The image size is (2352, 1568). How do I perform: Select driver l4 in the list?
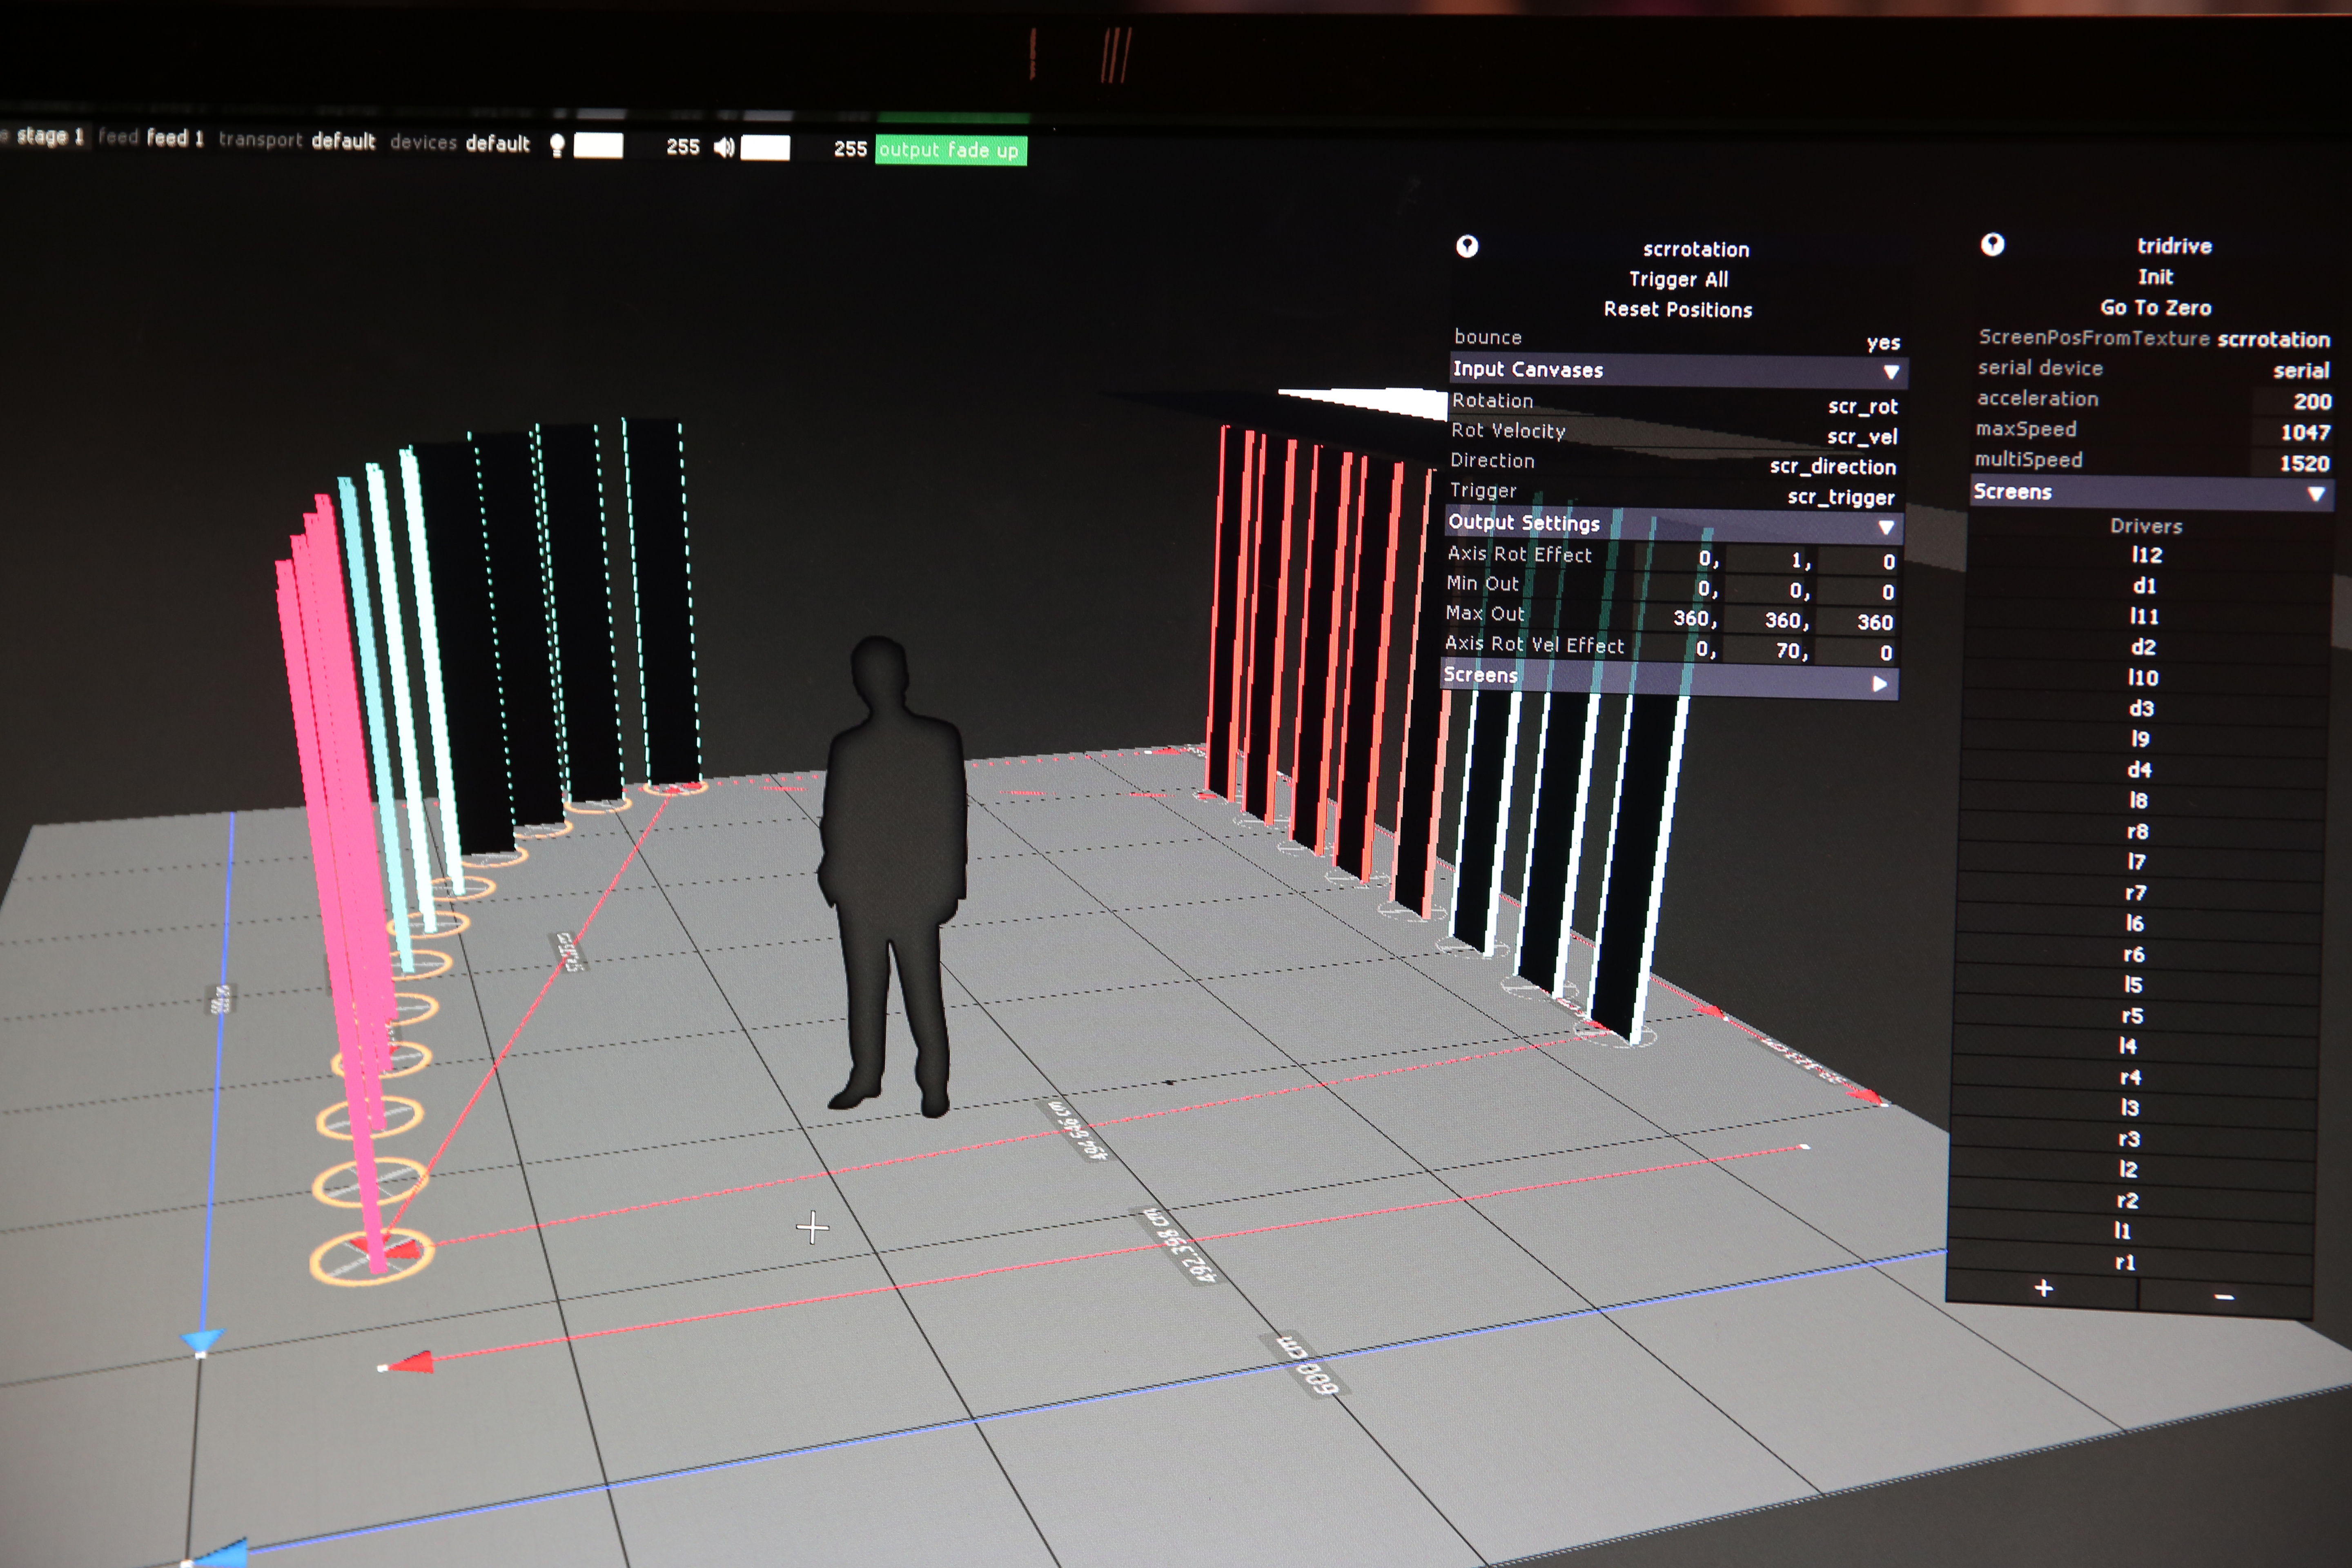point(2128,1047)
